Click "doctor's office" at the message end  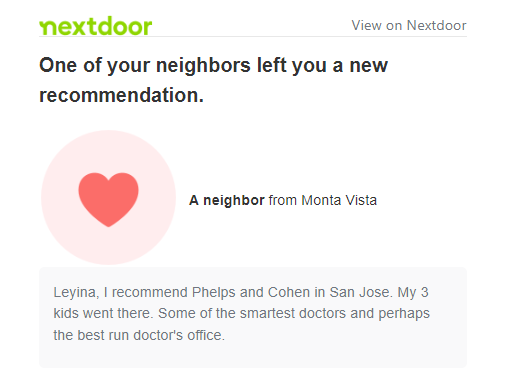click(x=179, y=335)
